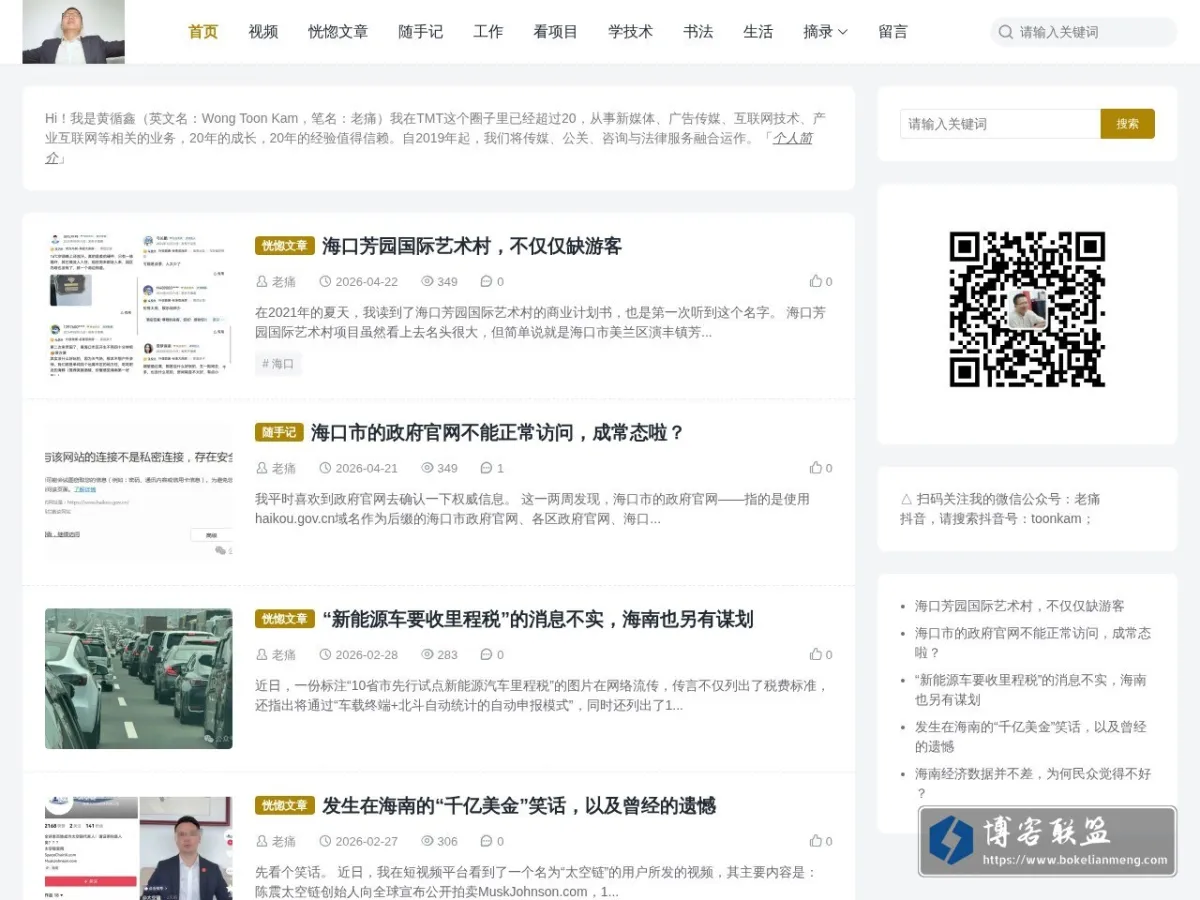Open the 书法 menu item

[698, 31]
